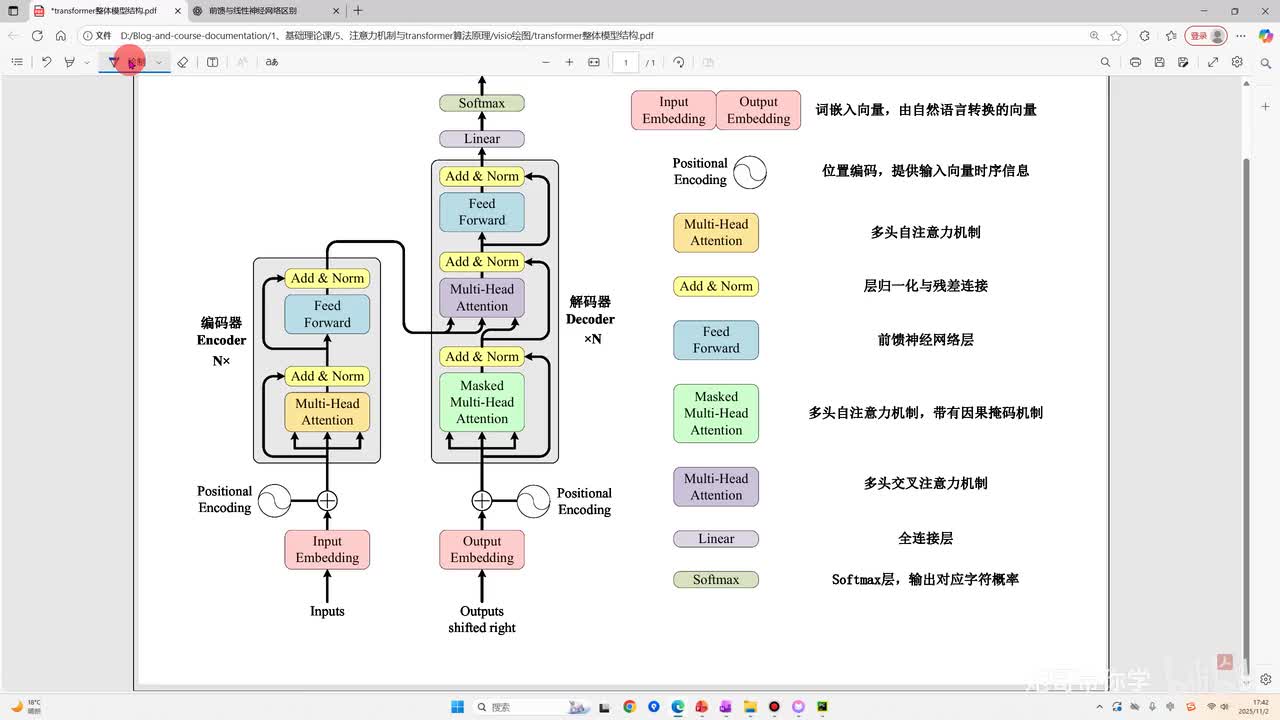Click the fit to width icon
The height and width of the screenshot is (720, 1280).
click(x=594, y=62)
